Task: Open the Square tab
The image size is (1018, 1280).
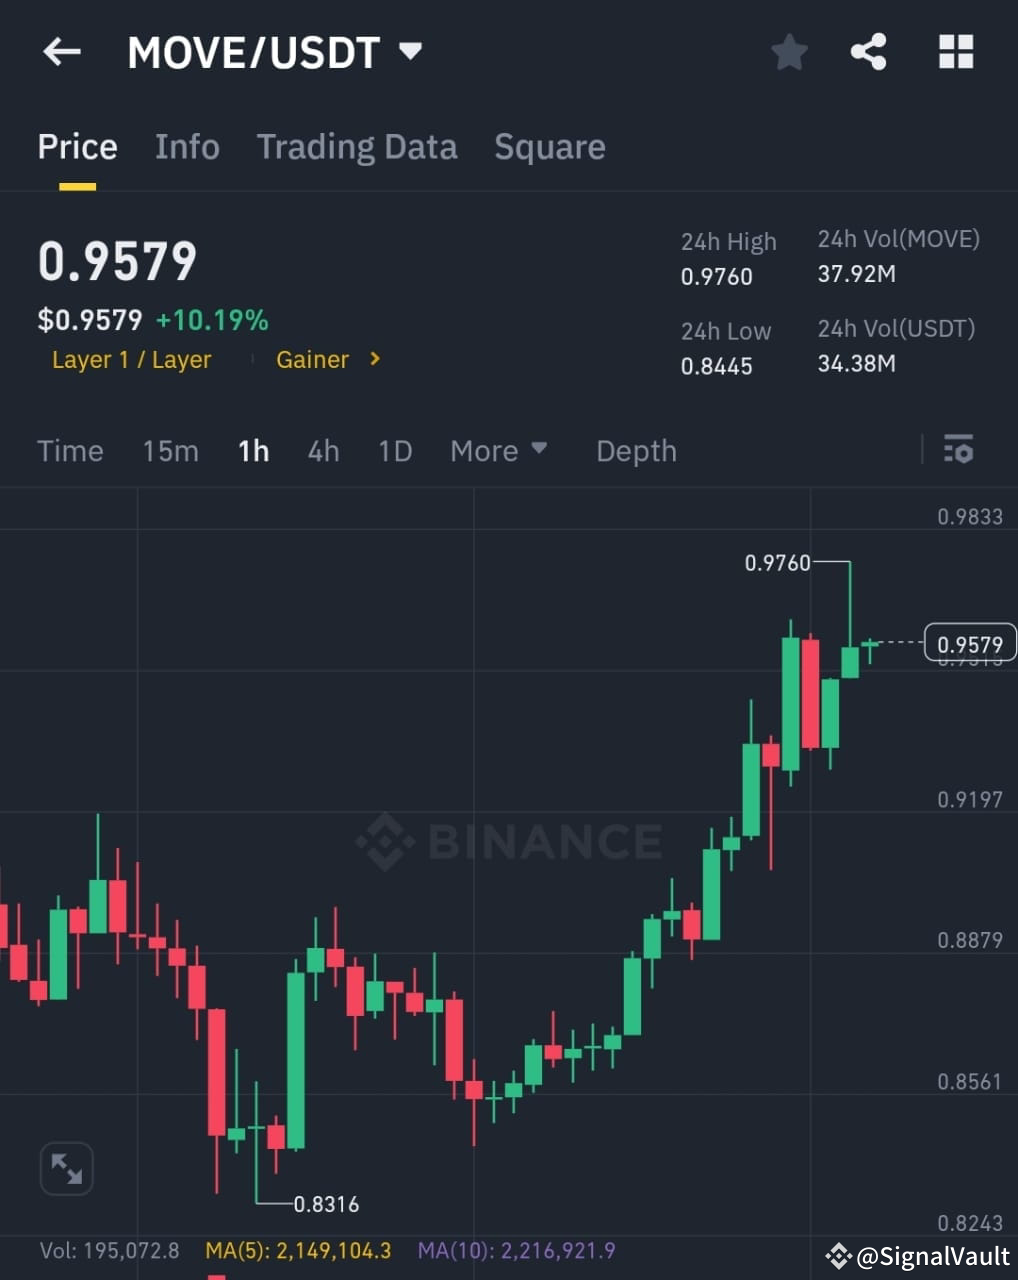Action: point(549,147)
